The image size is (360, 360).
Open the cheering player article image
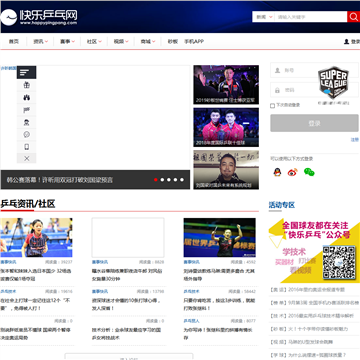220,238
